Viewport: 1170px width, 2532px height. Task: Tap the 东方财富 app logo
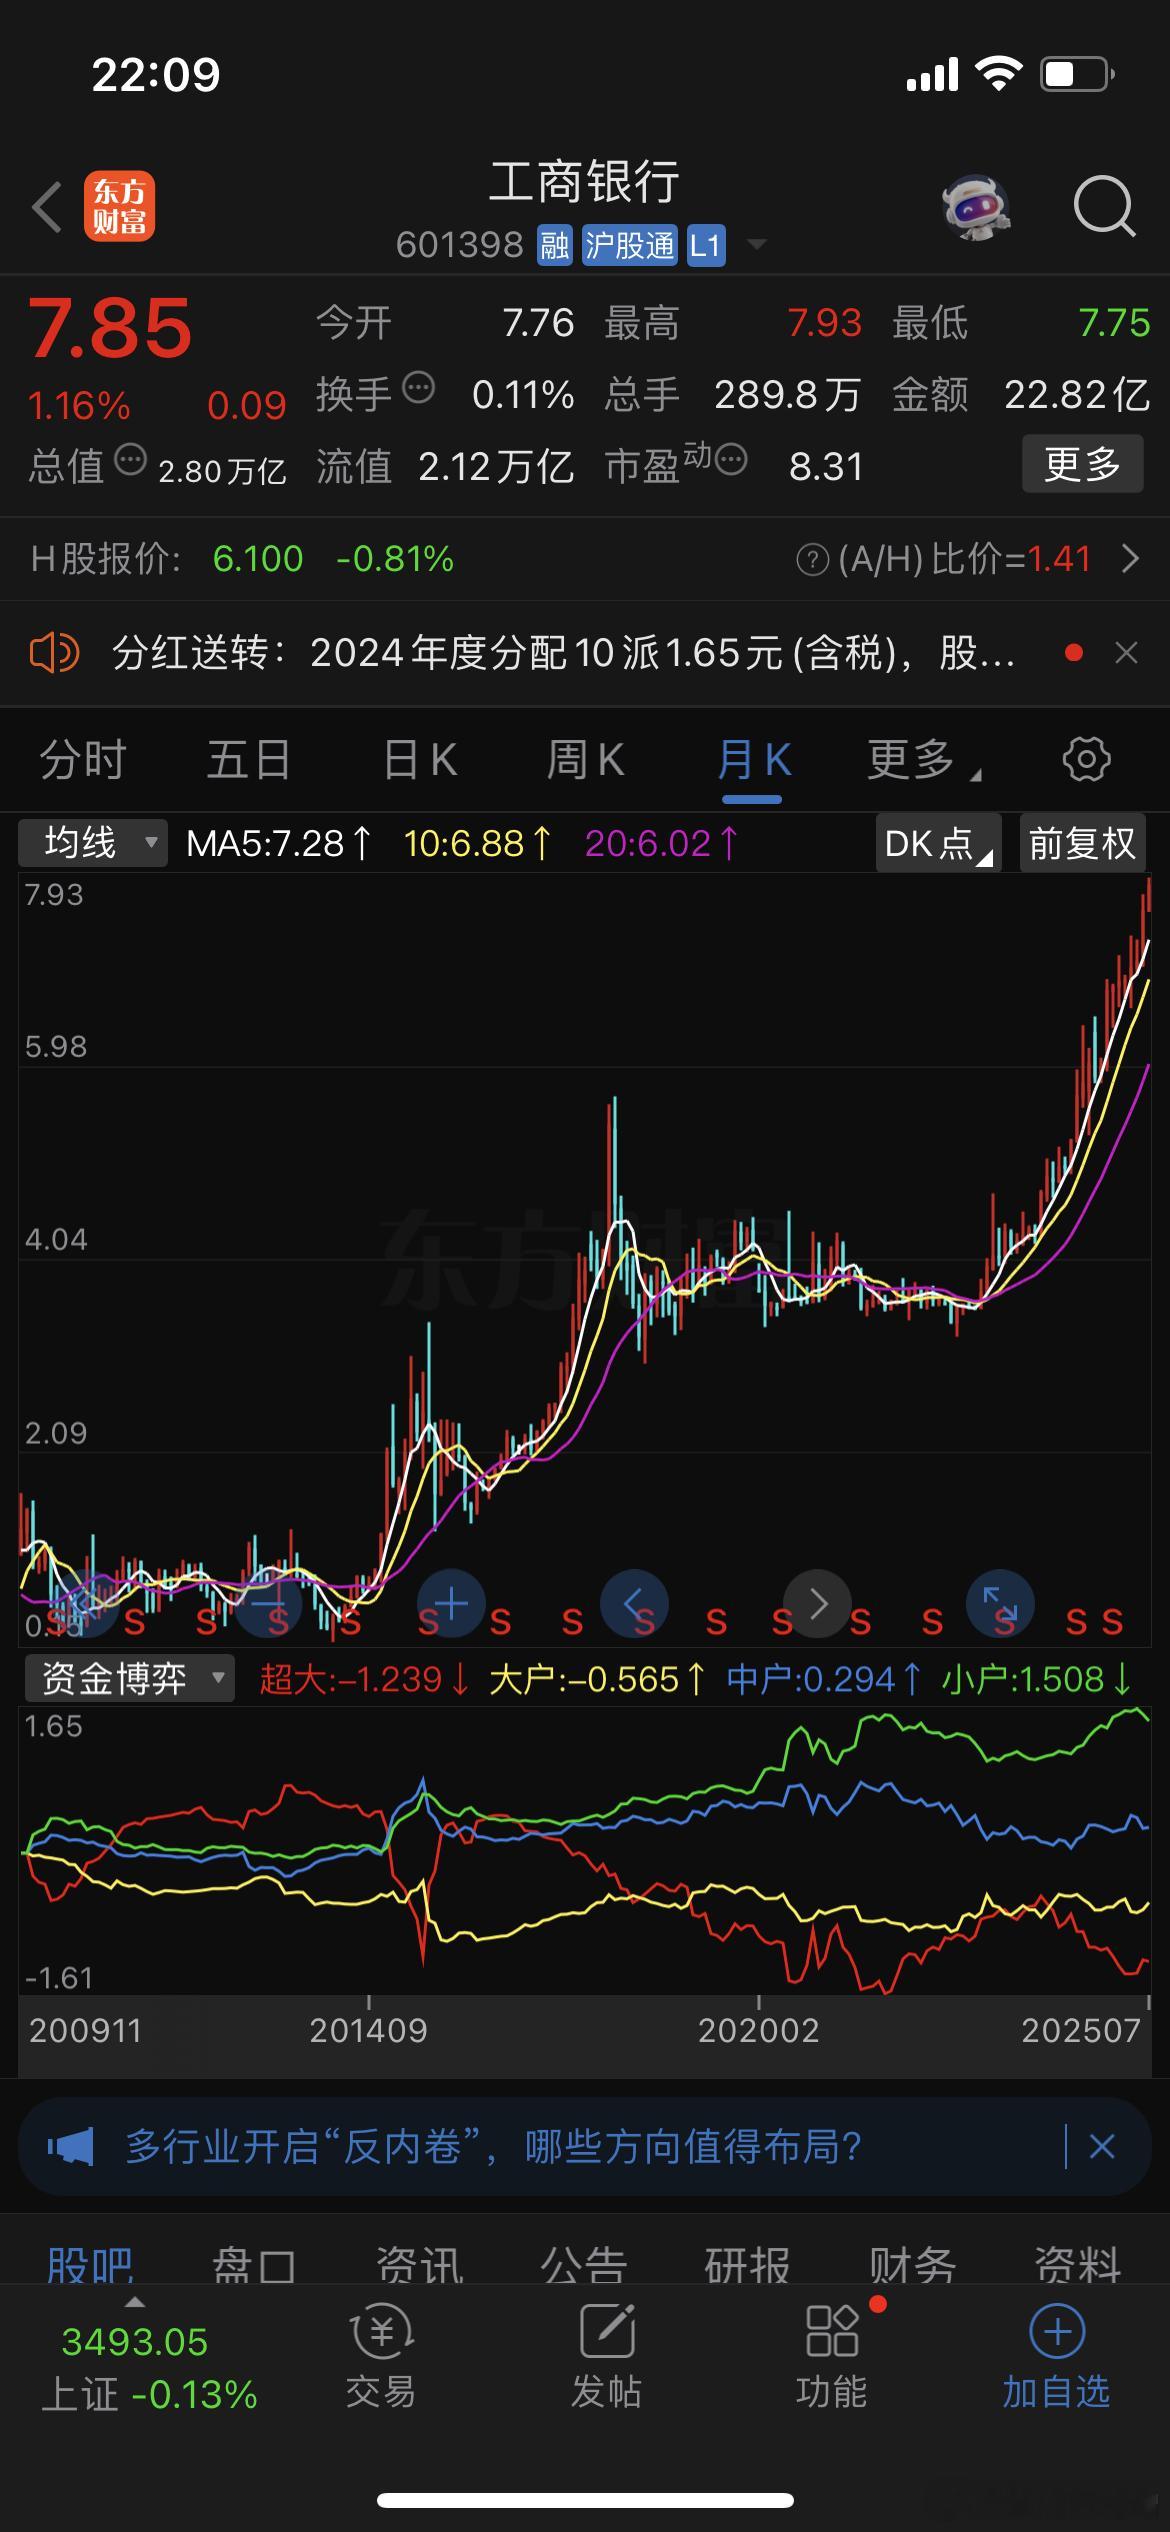click(120, 208)
